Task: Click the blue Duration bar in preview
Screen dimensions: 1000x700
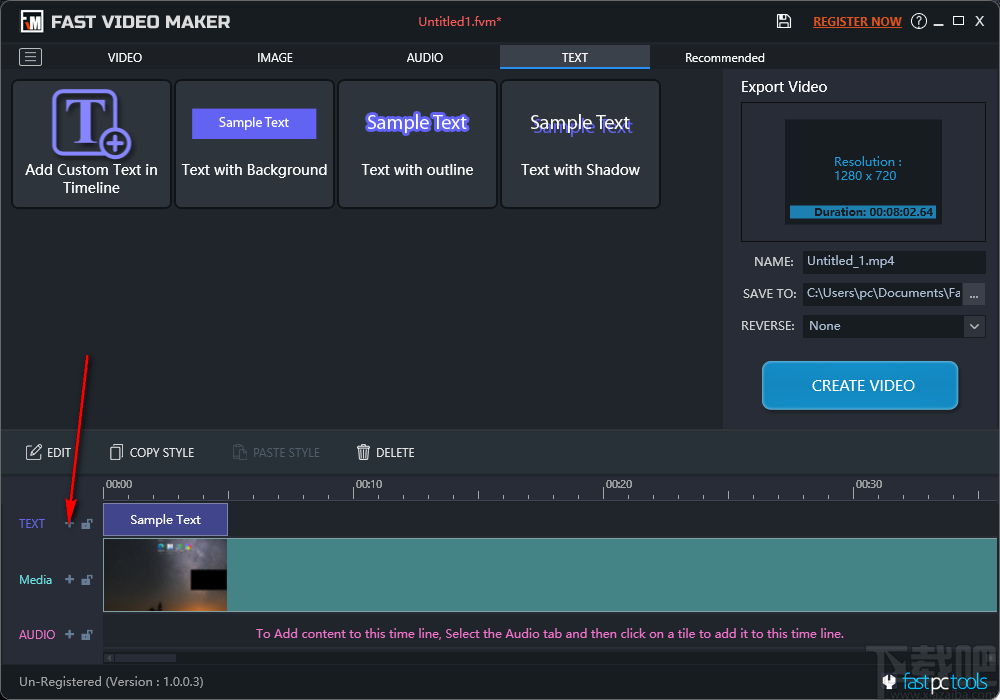Action: click(864, 211)
